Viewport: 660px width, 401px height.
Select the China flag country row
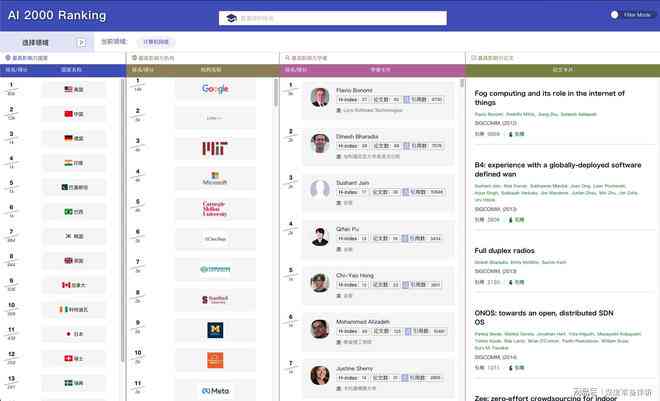[x=74, y=114]
